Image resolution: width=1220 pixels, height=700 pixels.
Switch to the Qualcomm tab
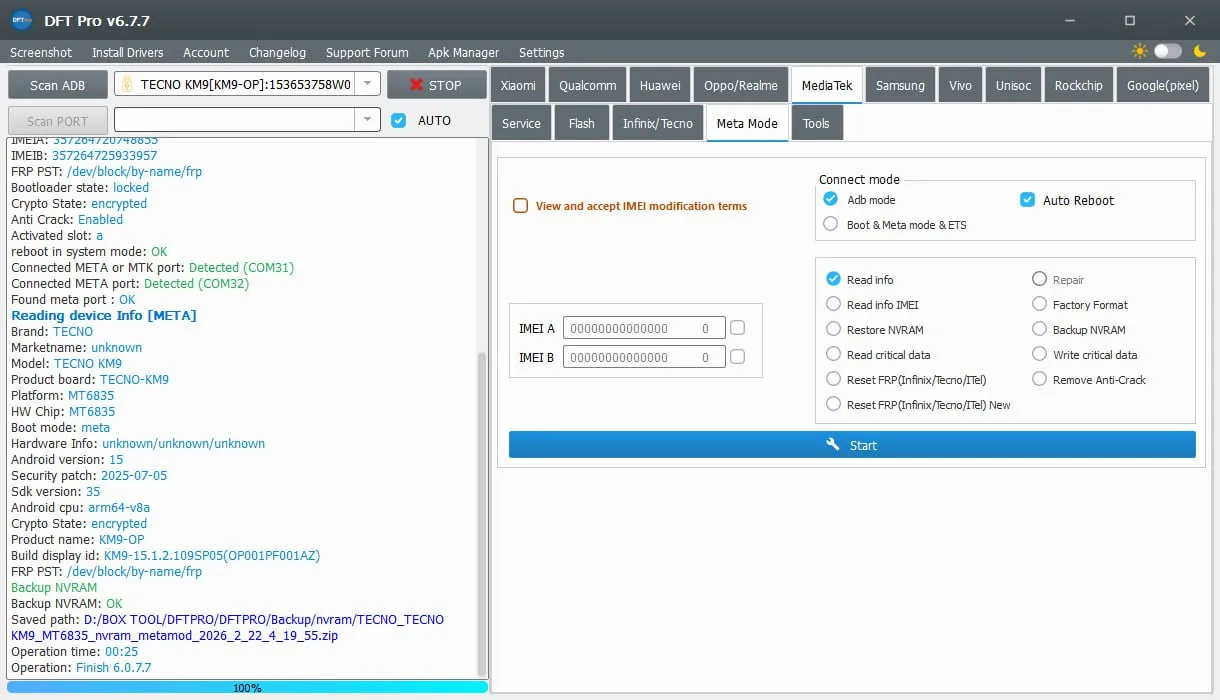point(588,85)
